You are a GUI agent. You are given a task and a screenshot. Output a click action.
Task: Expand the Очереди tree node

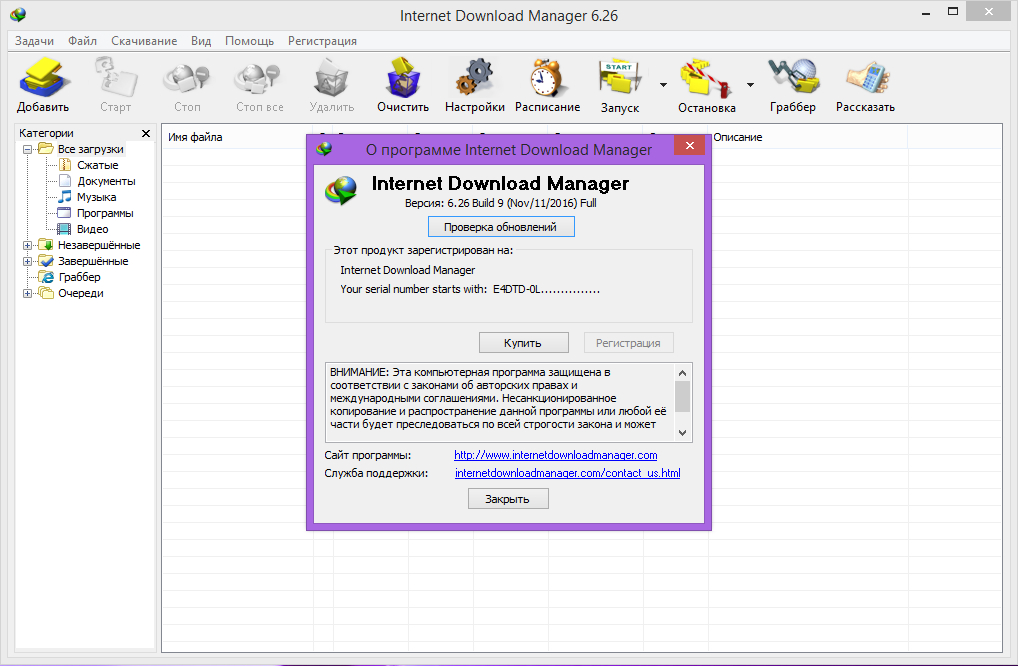[x=27, y=293]
